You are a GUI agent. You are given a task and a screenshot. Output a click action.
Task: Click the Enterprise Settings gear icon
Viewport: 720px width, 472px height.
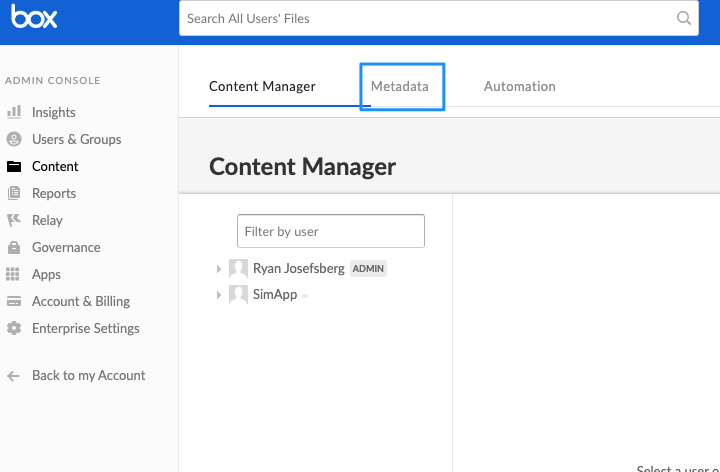(14, 328)
